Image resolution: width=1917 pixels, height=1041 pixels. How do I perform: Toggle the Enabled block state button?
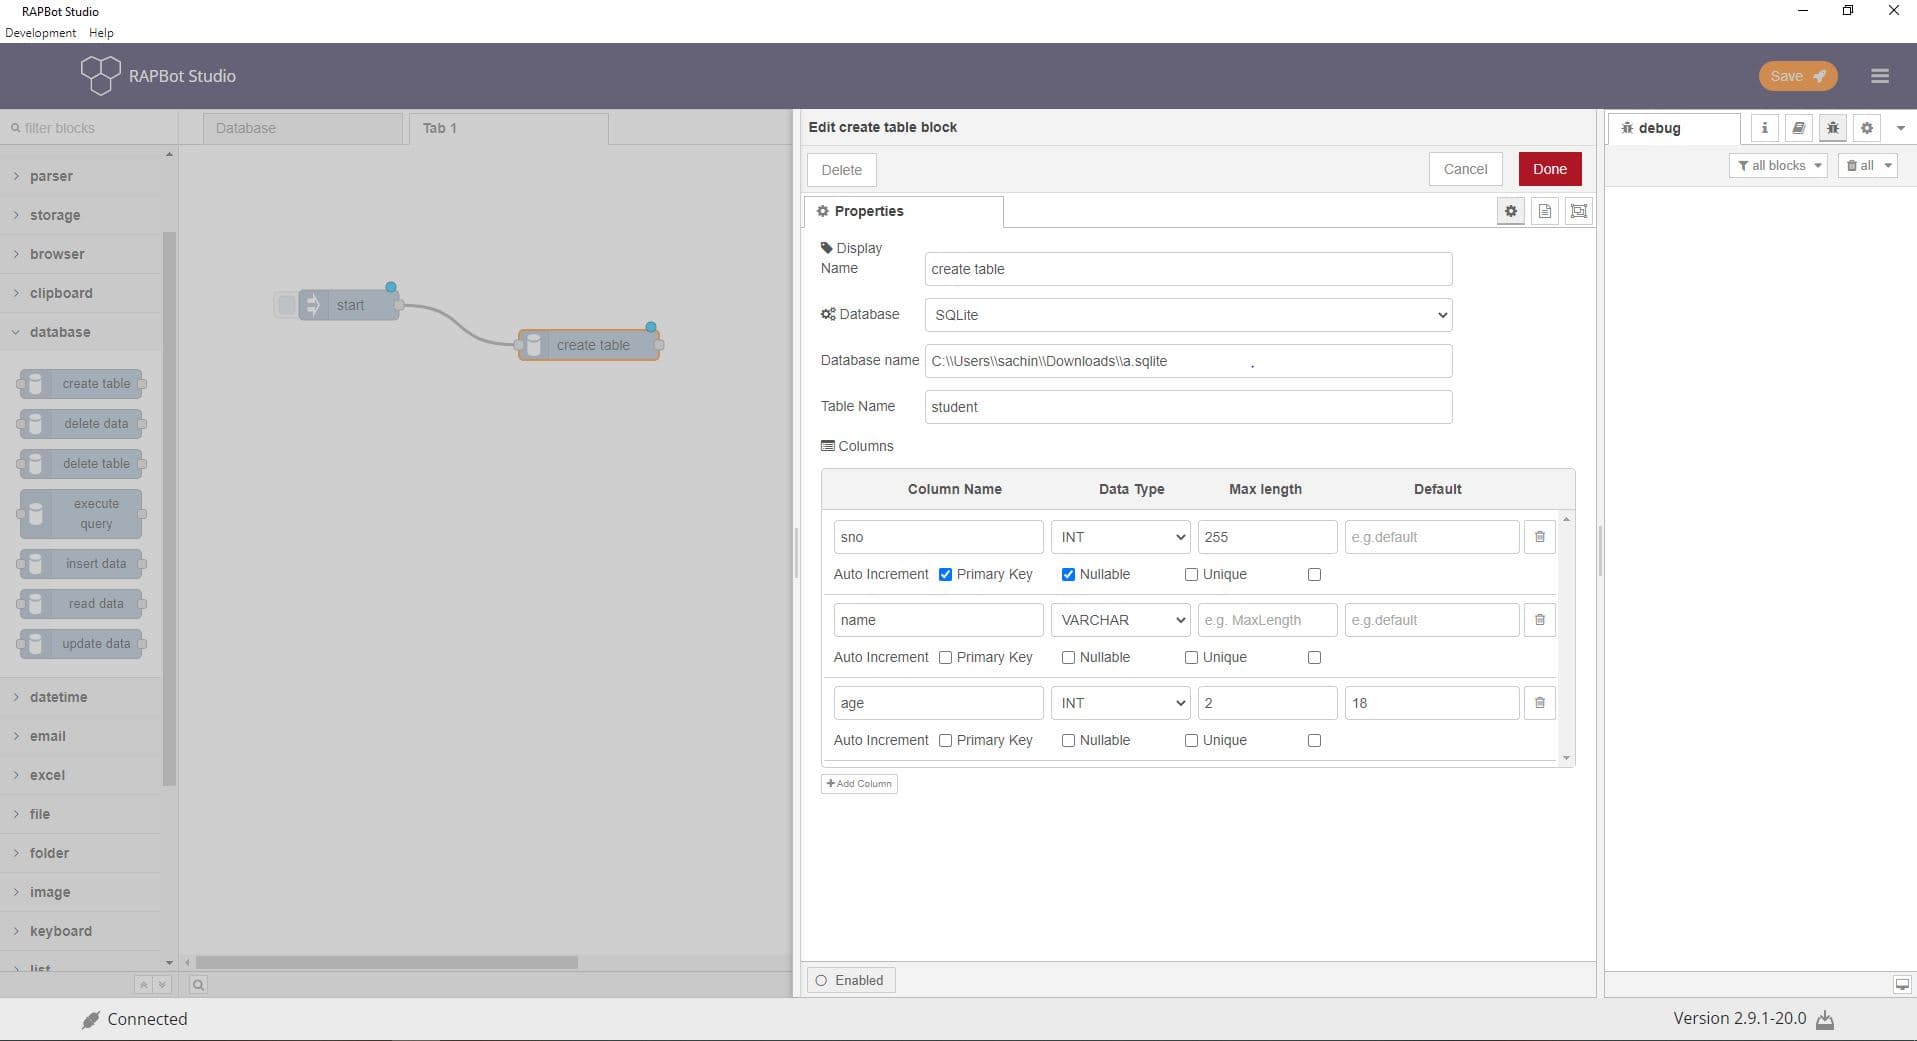[x=851, y=980]
